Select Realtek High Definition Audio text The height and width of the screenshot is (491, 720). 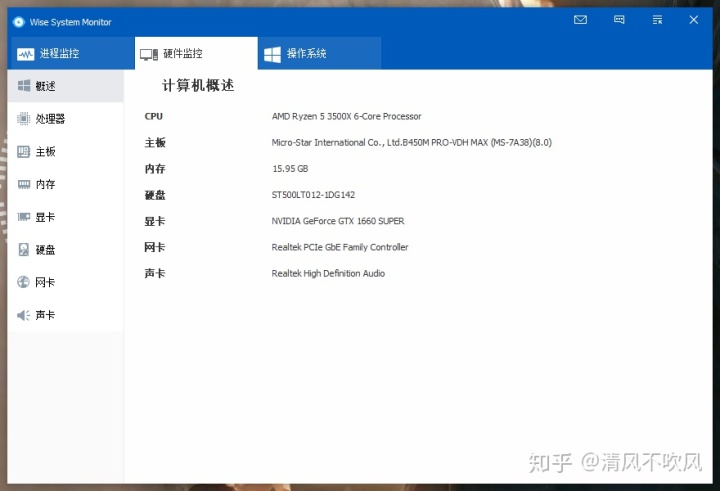click(328, 273)
